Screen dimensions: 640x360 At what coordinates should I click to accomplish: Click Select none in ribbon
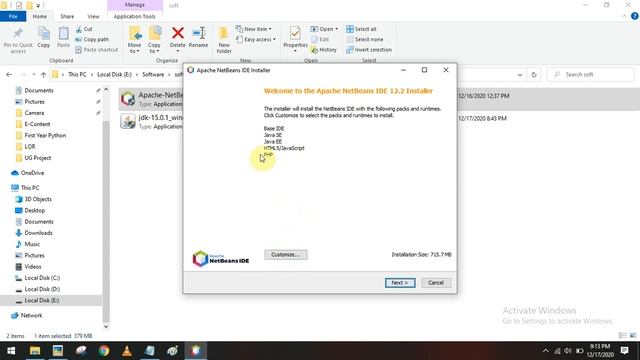point(364,40)
